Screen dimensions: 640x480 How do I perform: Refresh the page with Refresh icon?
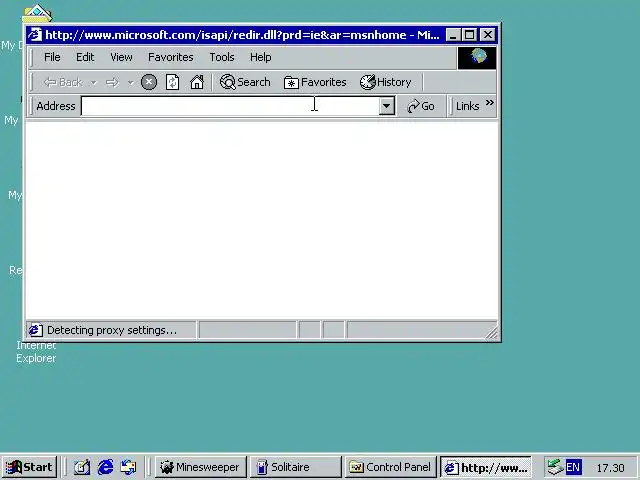(173, 82)
